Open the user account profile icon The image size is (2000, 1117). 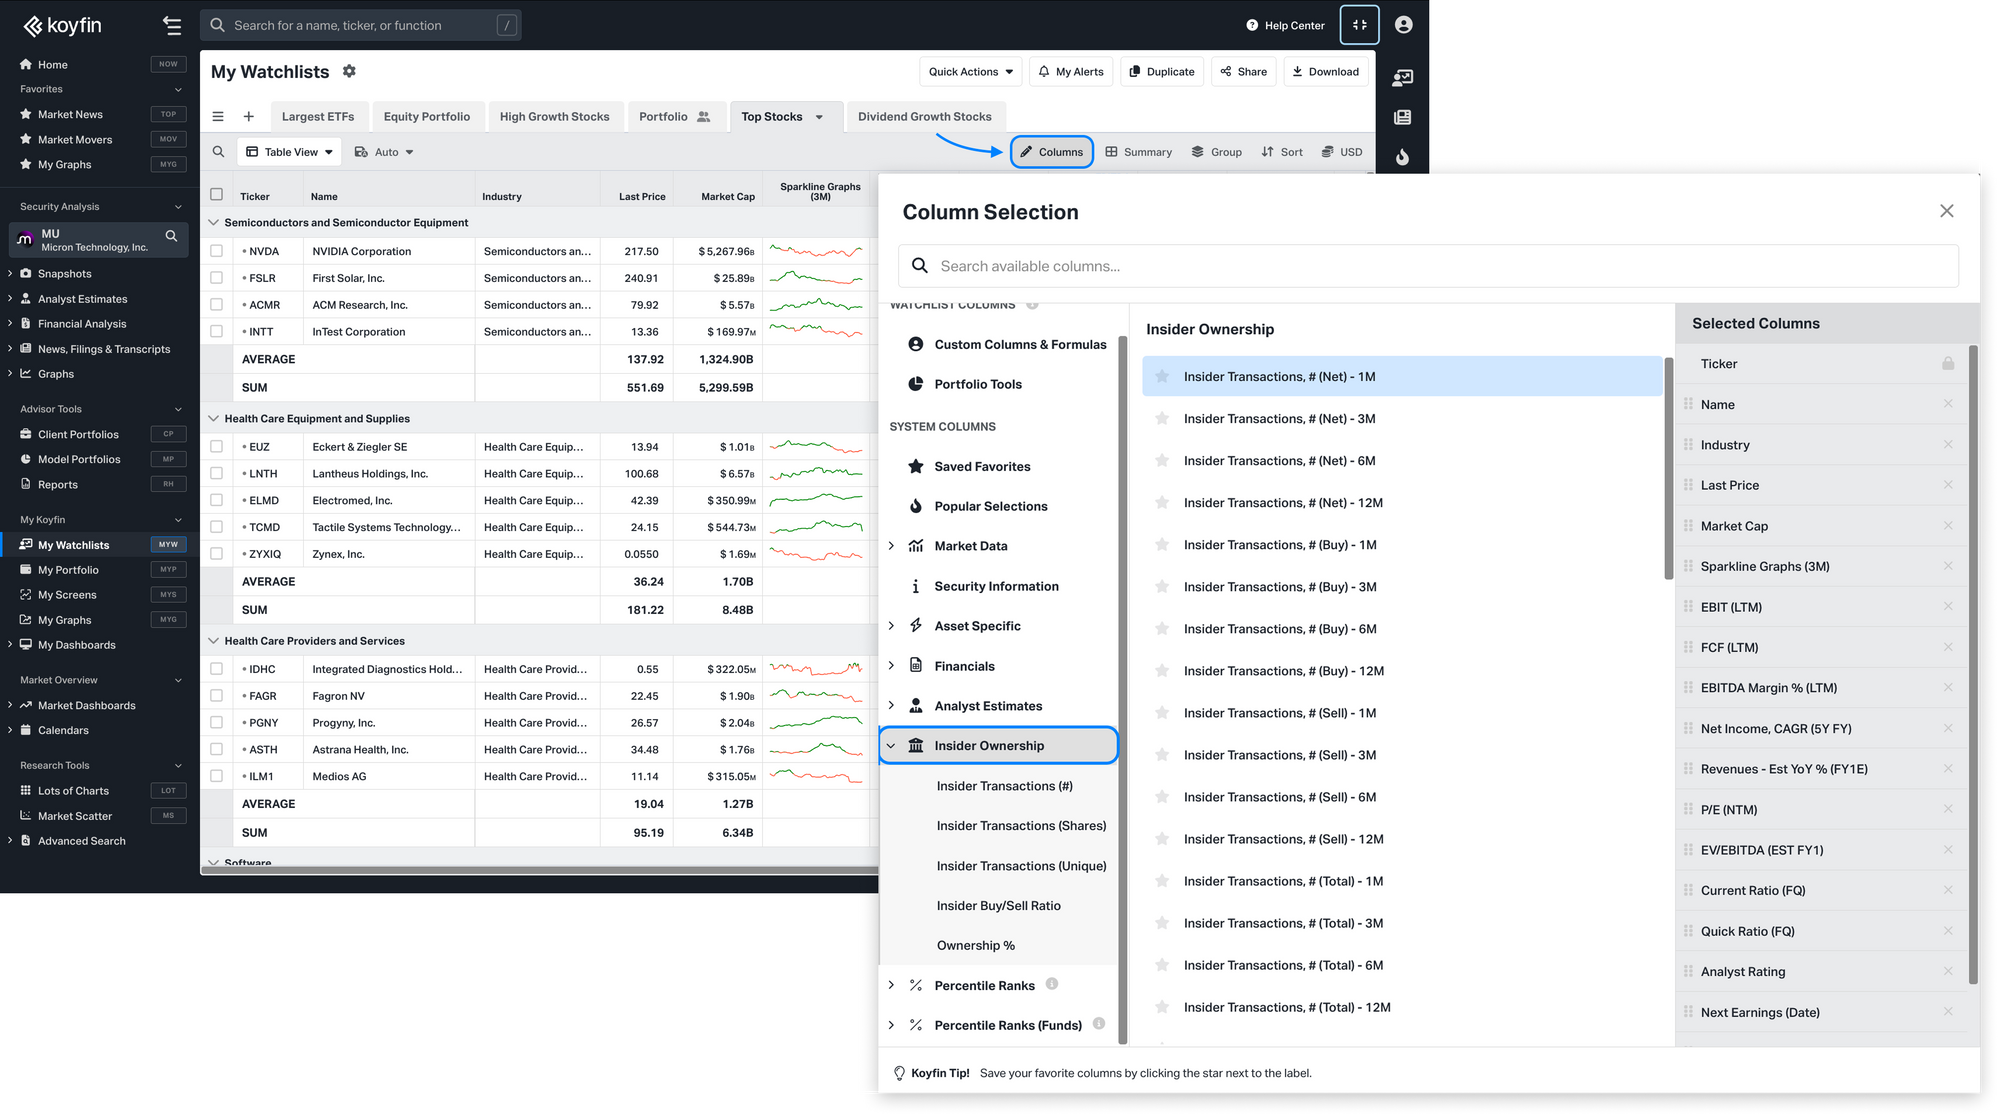[1404, 25]
